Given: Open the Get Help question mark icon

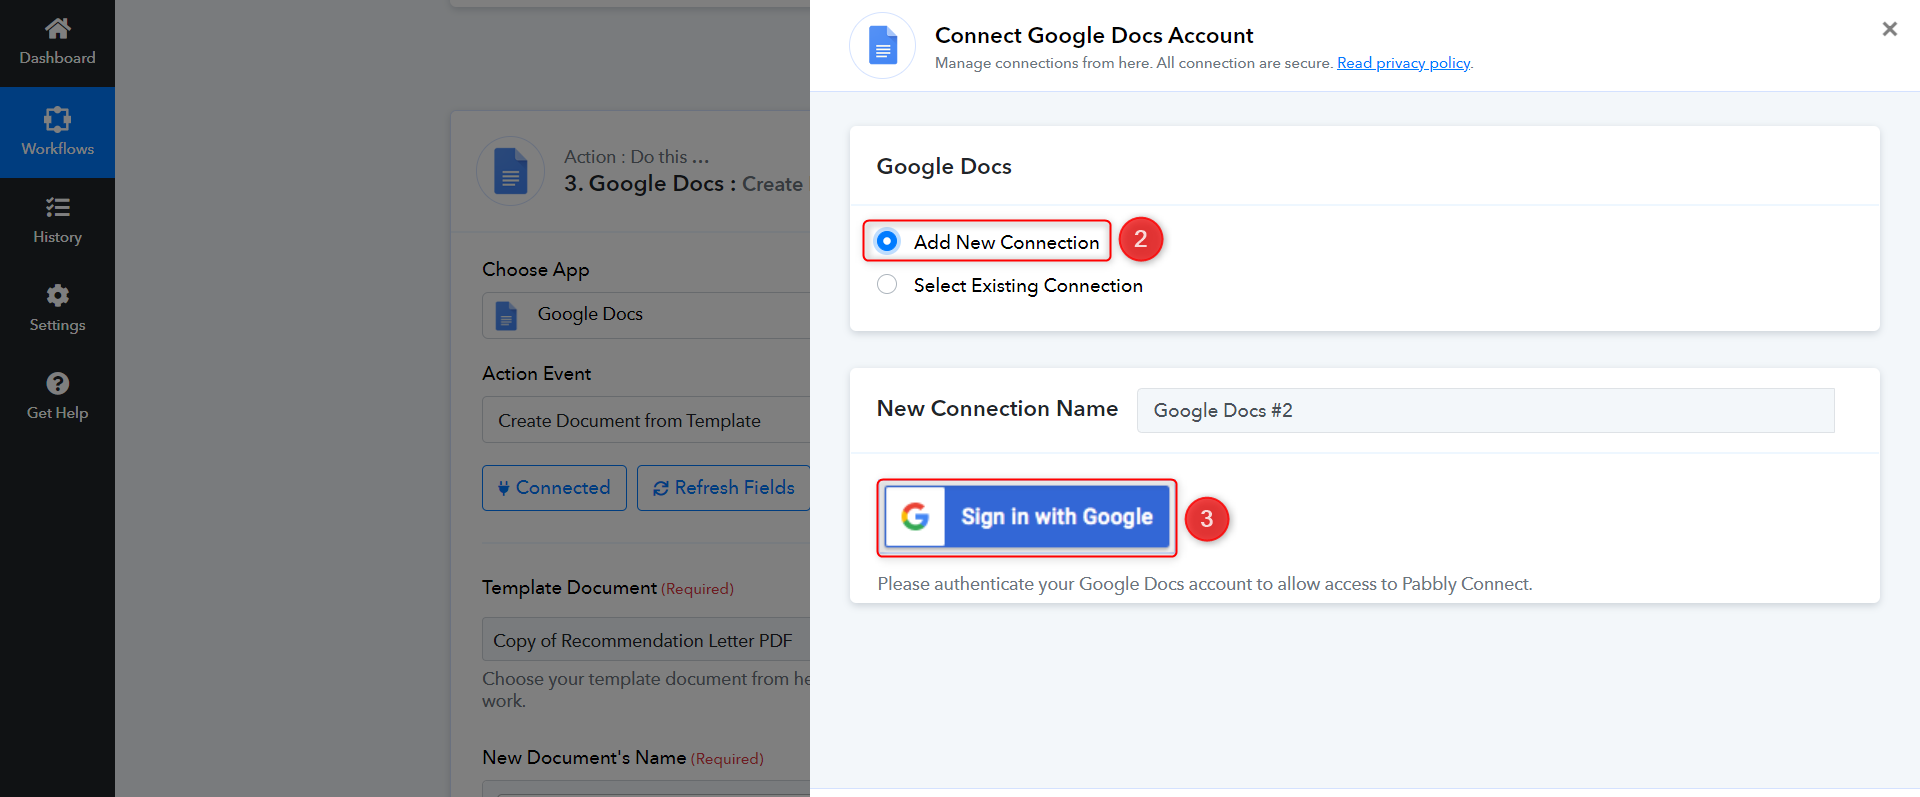Looking at the screenshot, I should point(57,383).
